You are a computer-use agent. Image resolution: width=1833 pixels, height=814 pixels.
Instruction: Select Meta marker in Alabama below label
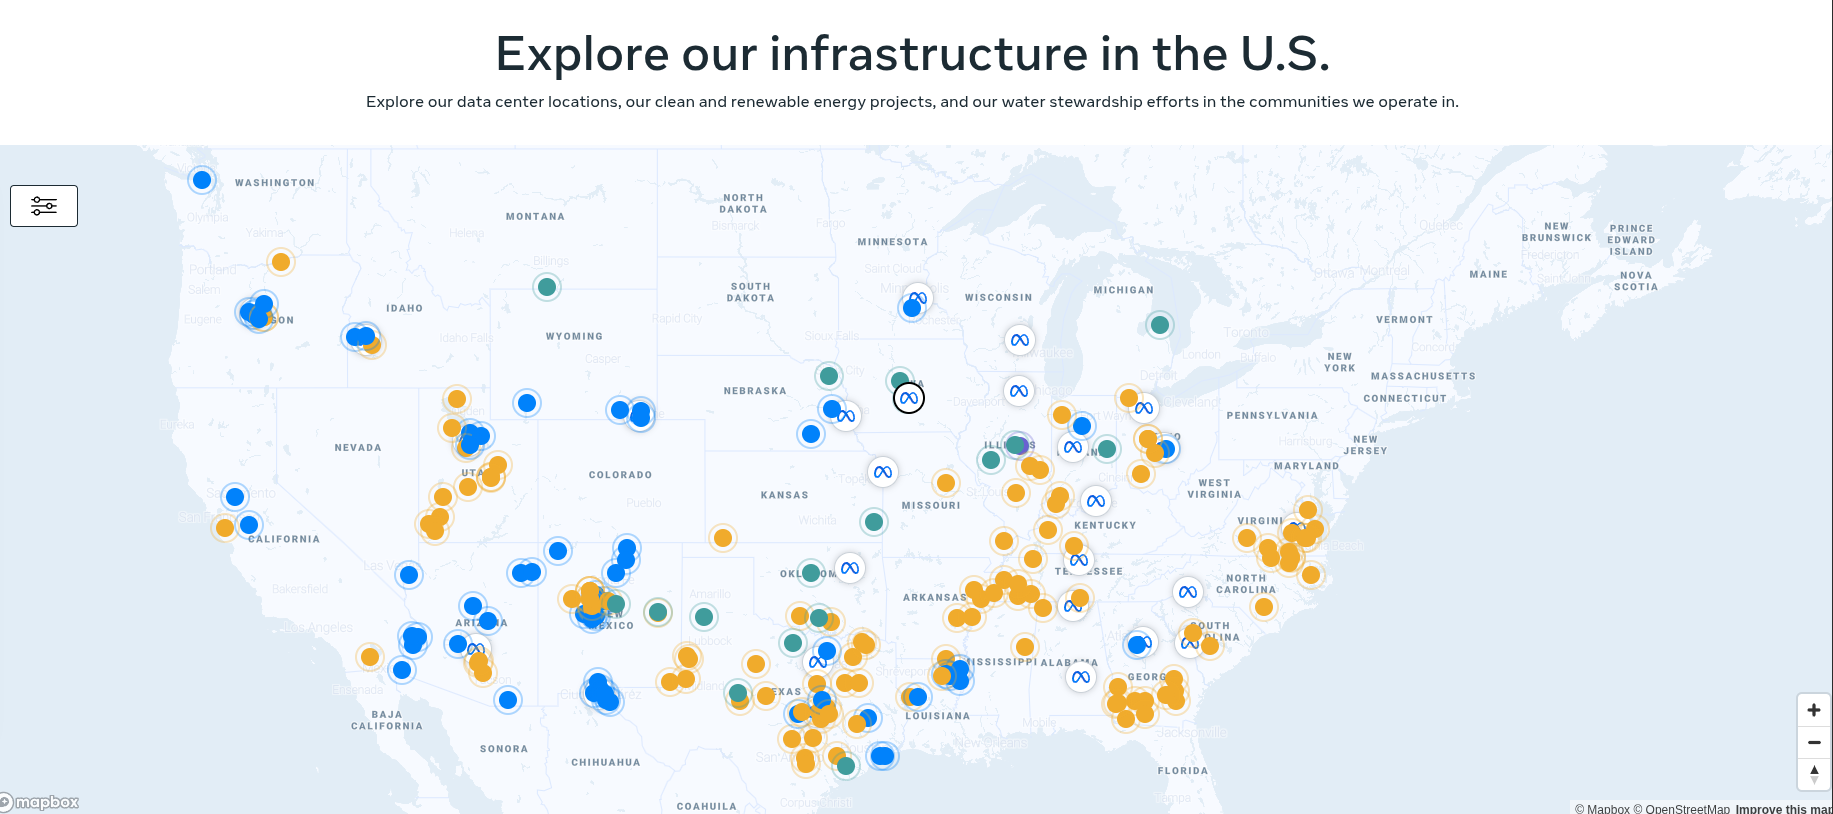point(1080,677)
